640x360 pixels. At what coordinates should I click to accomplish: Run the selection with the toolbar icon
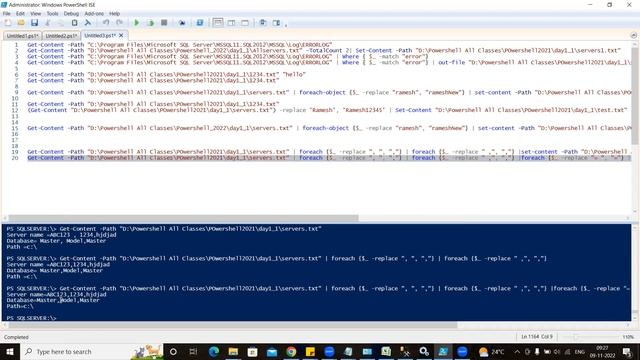click(x=150, y=23)
